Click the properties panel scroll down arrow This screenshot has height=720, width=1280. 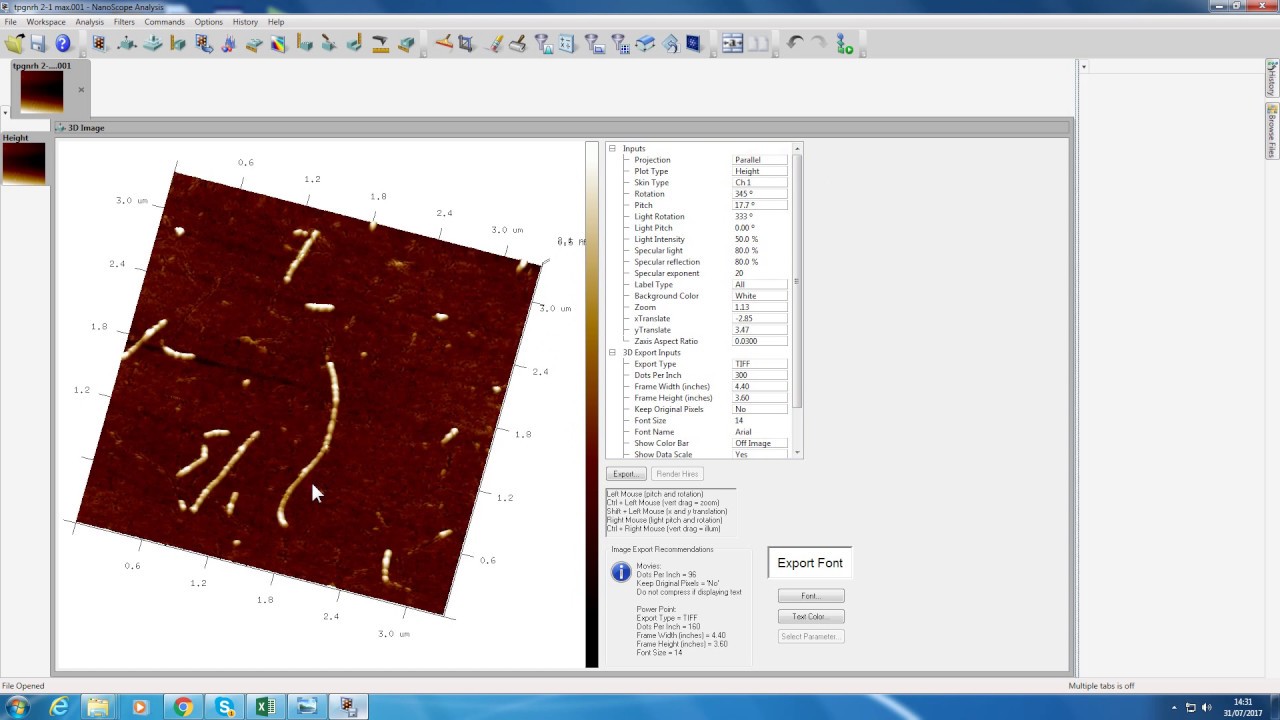click(797, 453)
